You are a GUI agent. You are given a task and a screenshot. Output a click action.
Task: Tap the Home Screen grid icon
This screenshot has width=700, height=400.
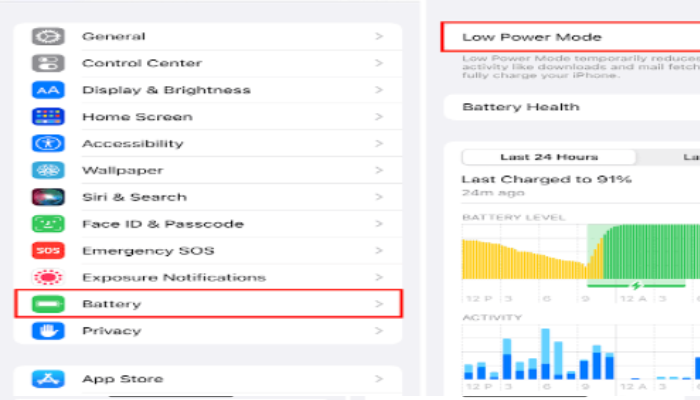(48, 117)
